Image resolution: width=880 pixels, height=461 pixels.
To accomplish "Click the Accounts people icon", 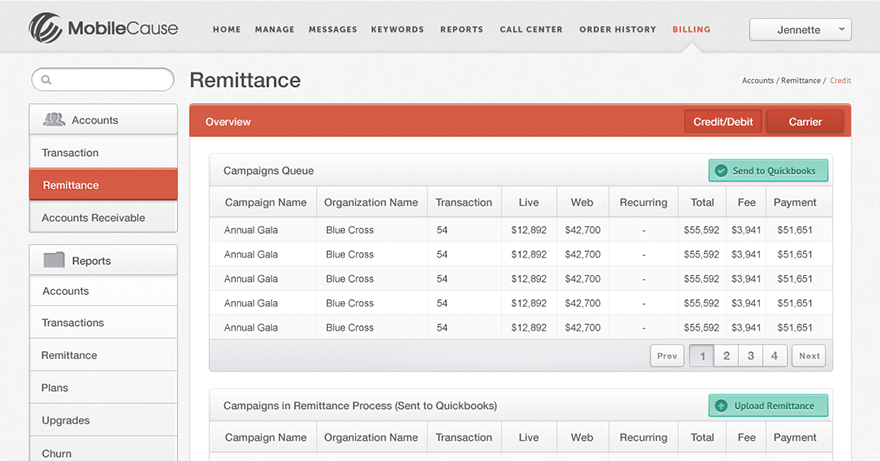I will (x=54, y=120).
